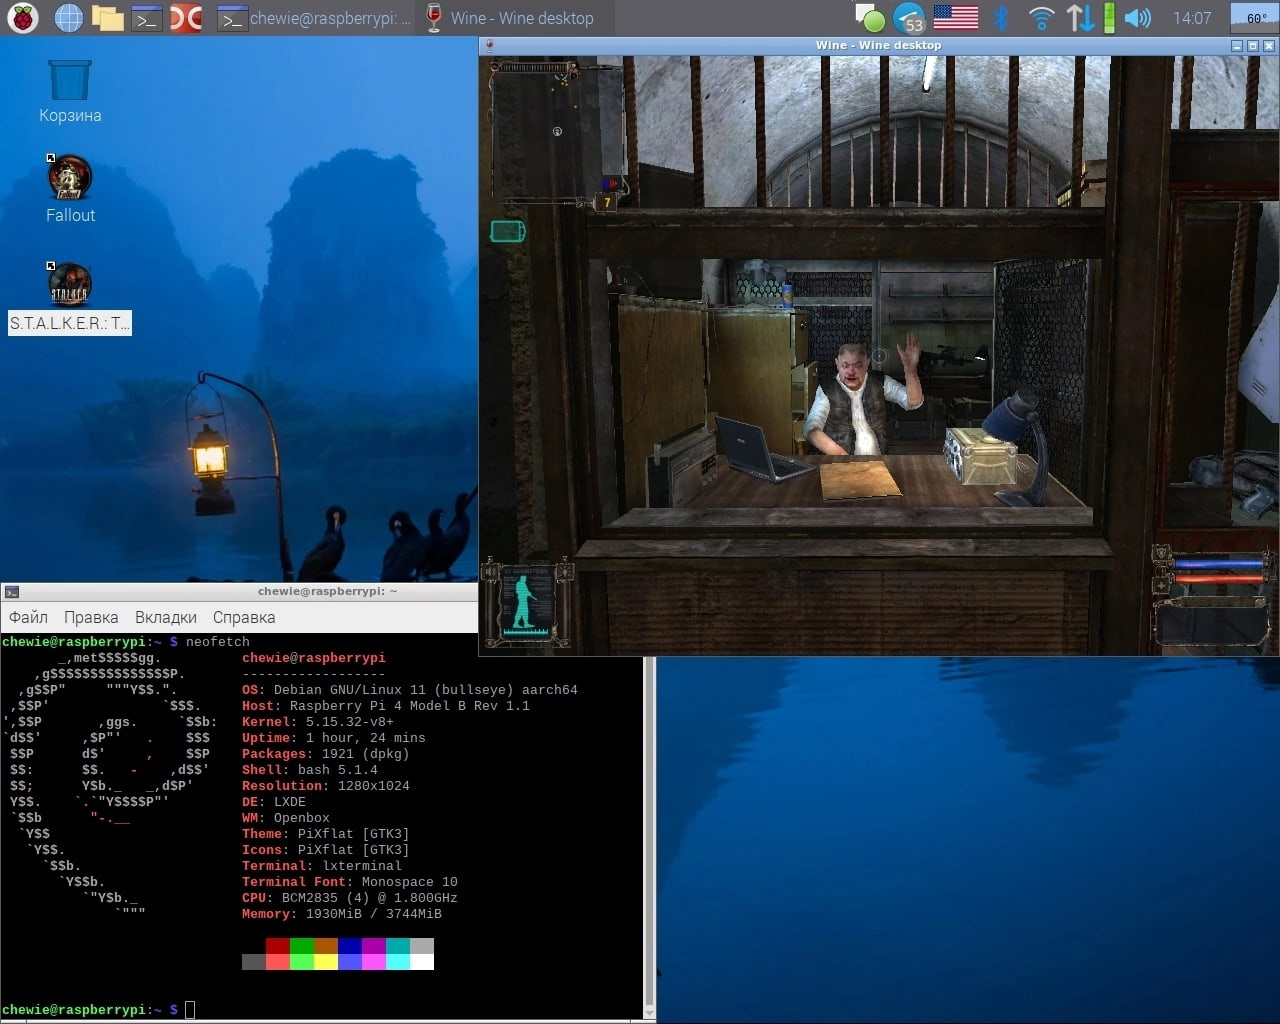Click the "Host: Raspberry Pi 4 Model B" line
The height and width of the screenshot is (1024, 1280).
[x=386, y=706]
